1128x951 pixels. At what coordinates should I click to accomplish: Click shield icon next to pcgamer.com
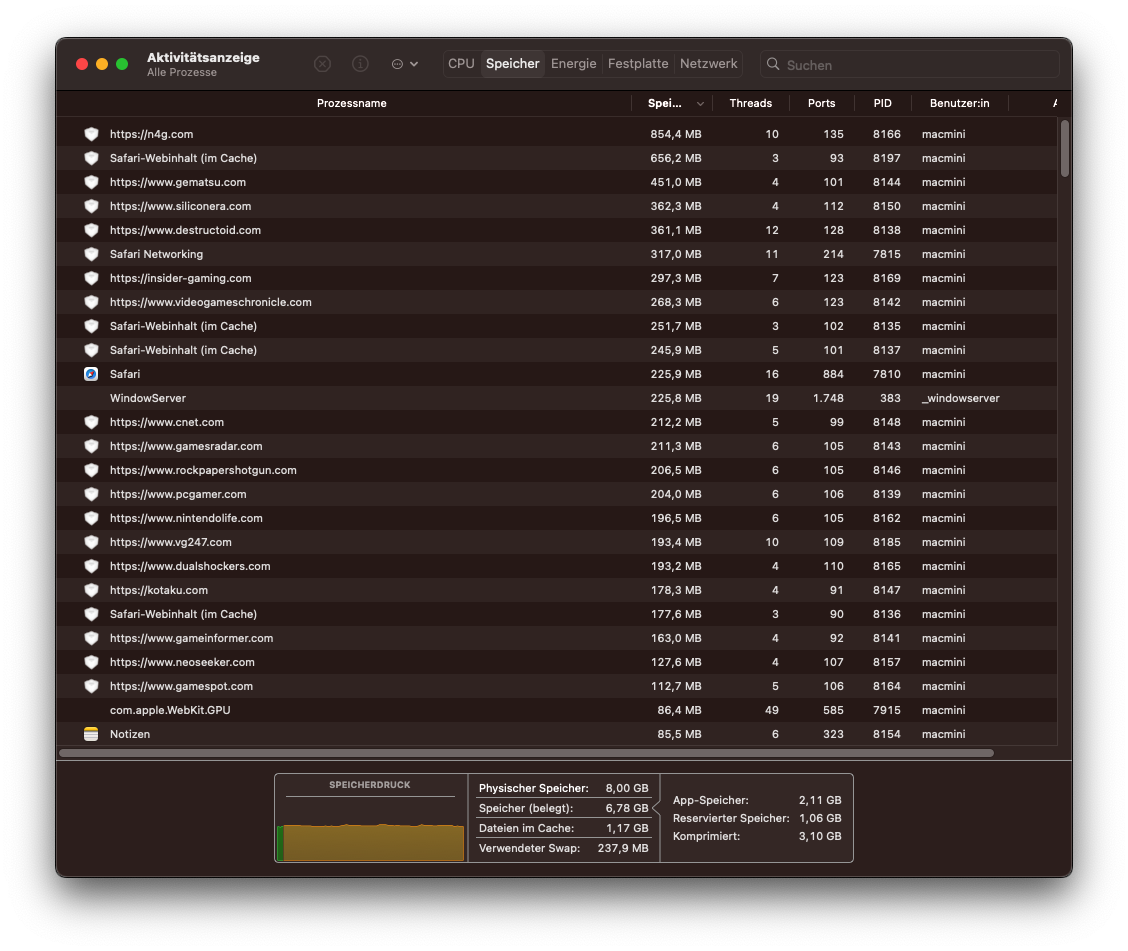[x=91, y=494]
